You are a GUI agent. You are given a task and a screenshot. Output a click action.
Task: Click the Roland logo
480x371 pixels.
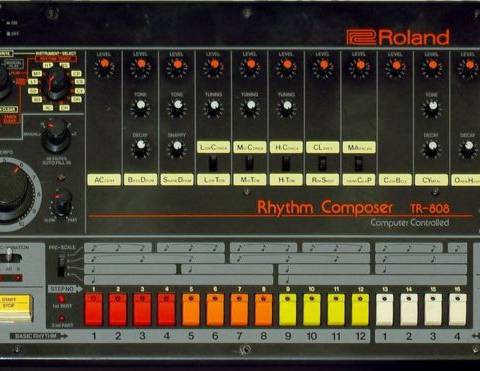(x=398, y=37)
